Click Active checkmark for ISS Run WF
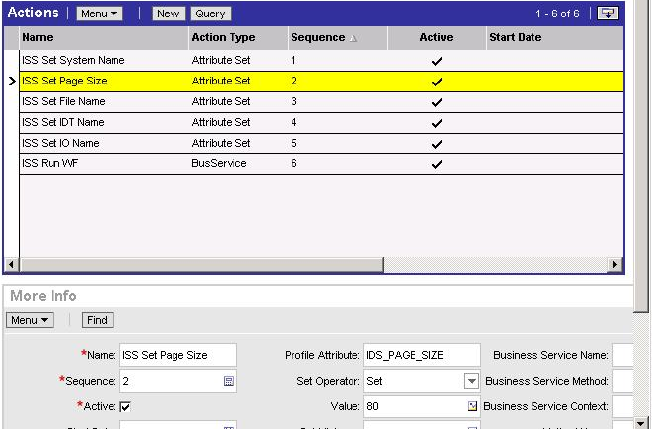Screen dimensions: 657x432 coord(436,164)
